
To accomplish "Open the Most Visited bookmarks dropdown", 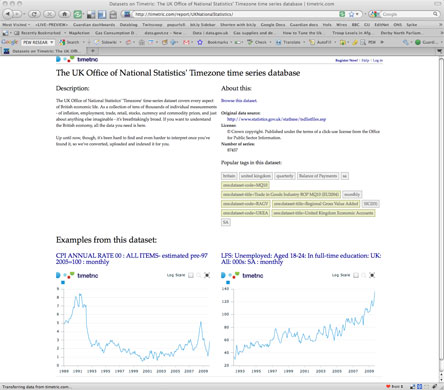I will [16, 25].
